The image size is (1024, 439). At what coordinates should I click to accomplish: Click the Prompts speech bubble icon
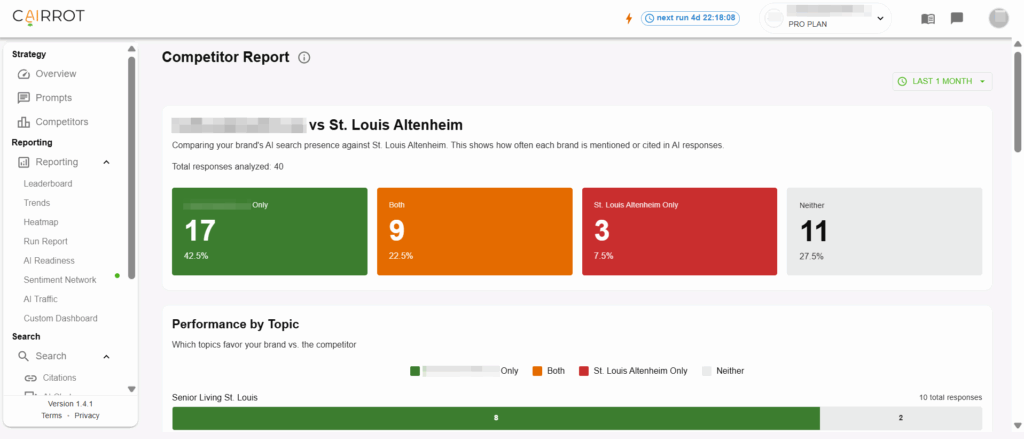click(24, 98)
